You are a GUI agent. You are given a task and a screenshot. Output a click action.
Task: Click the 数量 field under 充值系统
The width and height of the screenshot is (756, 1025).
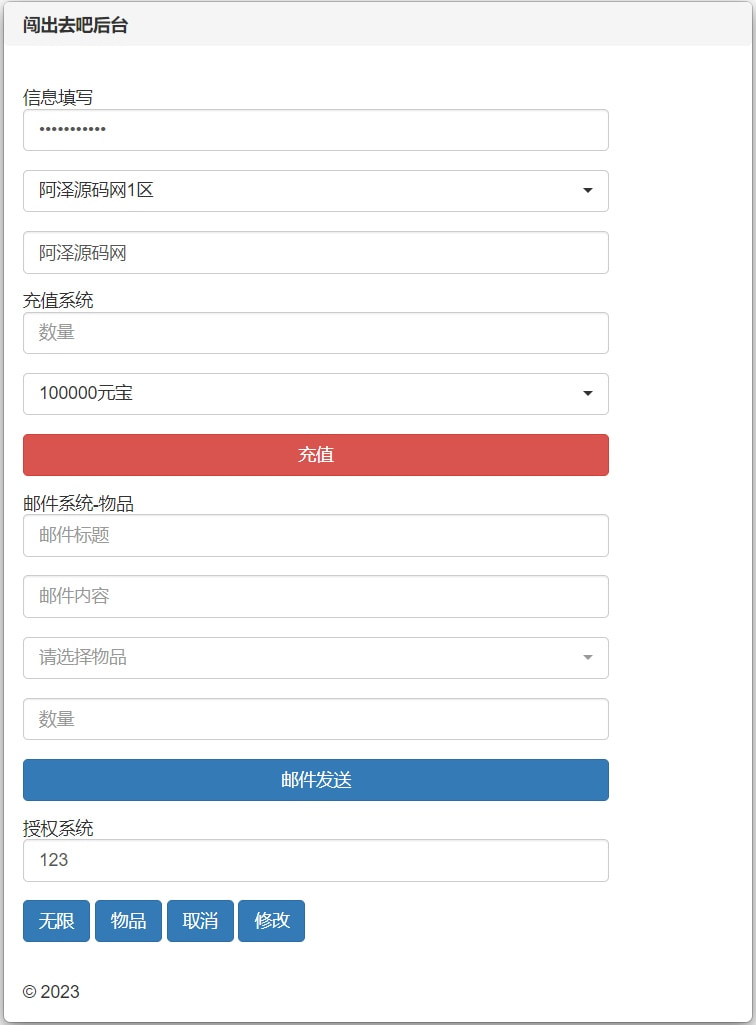315,333
